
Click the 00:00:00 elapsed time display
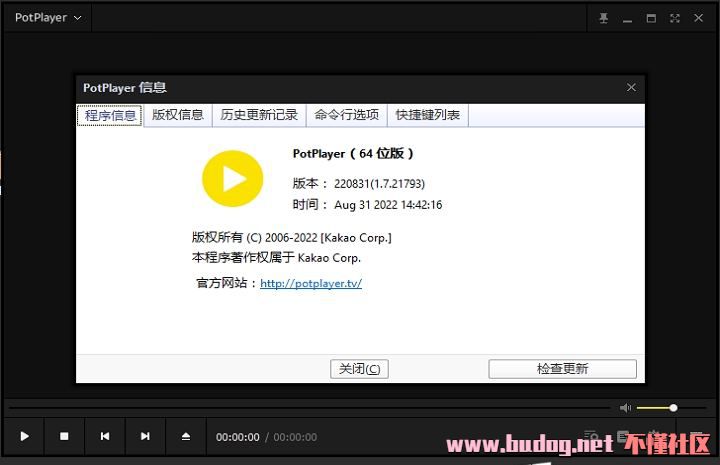click(x=237, y=437)
